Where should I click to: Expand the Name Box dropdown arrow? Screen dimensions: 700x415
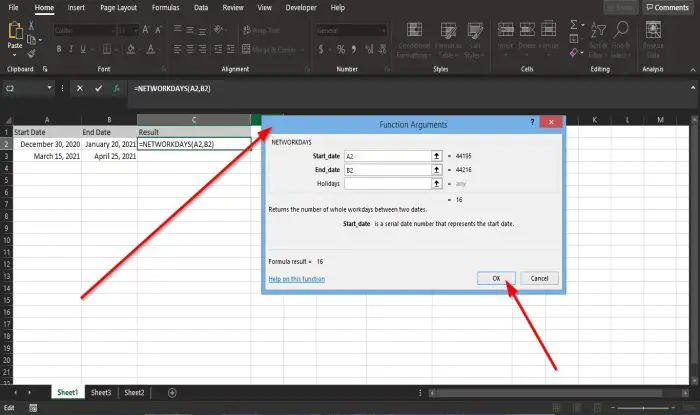[x=49, y=88]
